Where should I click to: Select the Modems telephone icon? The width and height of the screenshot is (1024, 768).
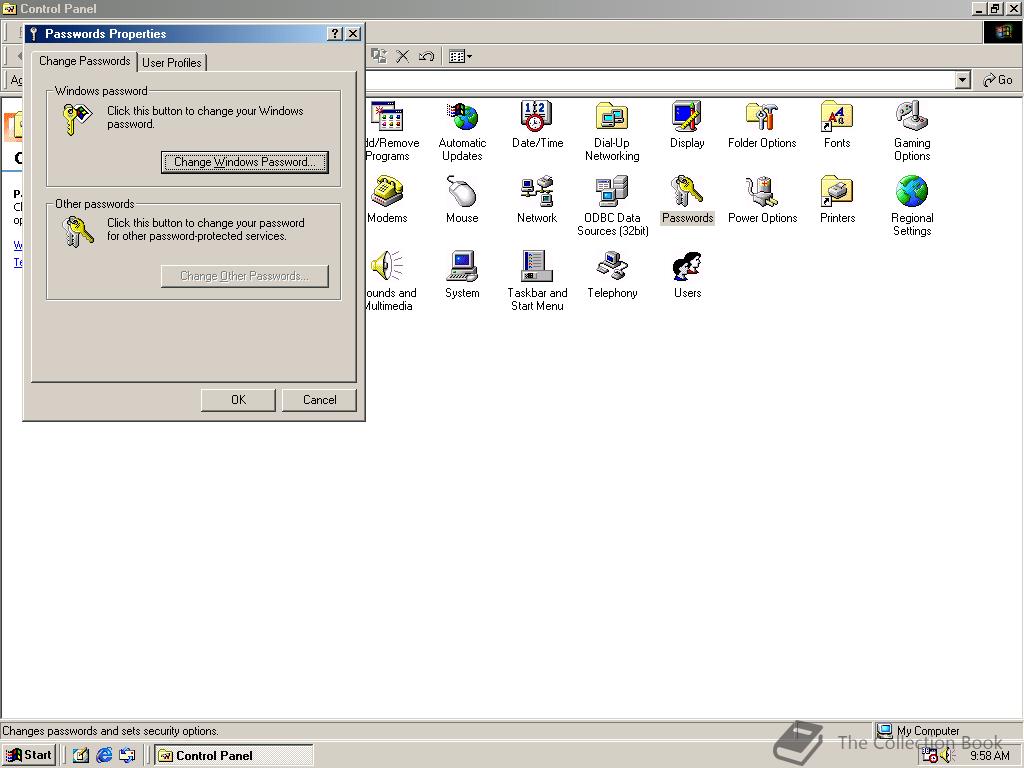pos(387,192)
